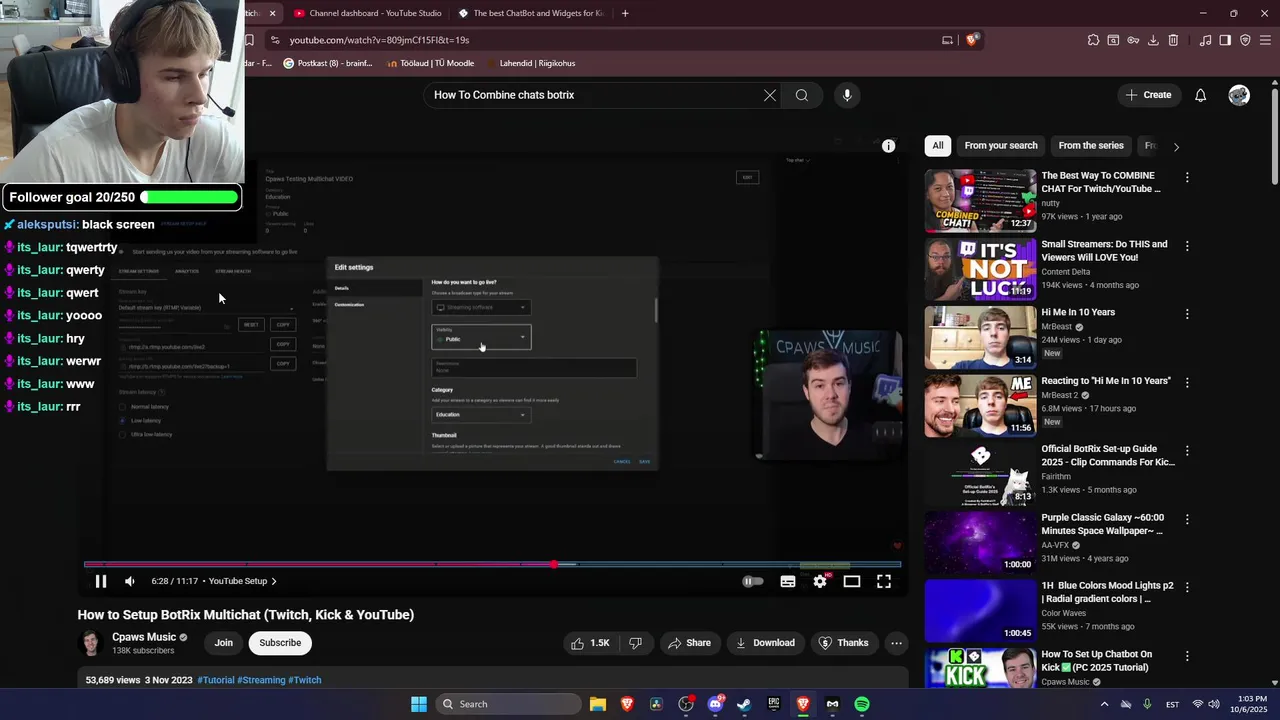
Task: Bookmark this page with the bookmark icon
Action: tap(249, 40)
